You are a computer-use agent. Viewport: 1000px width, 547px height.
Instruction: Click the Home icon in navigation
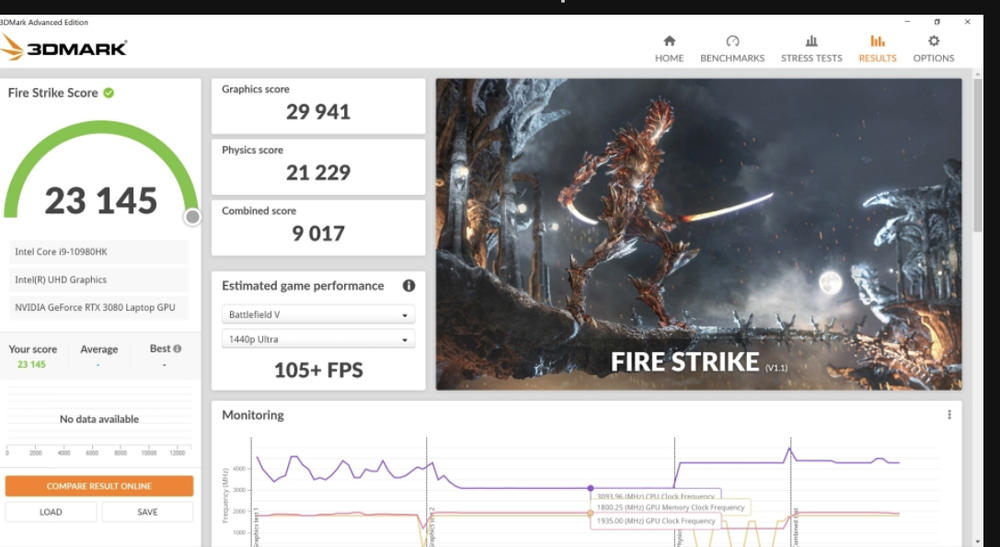(669, 41)
